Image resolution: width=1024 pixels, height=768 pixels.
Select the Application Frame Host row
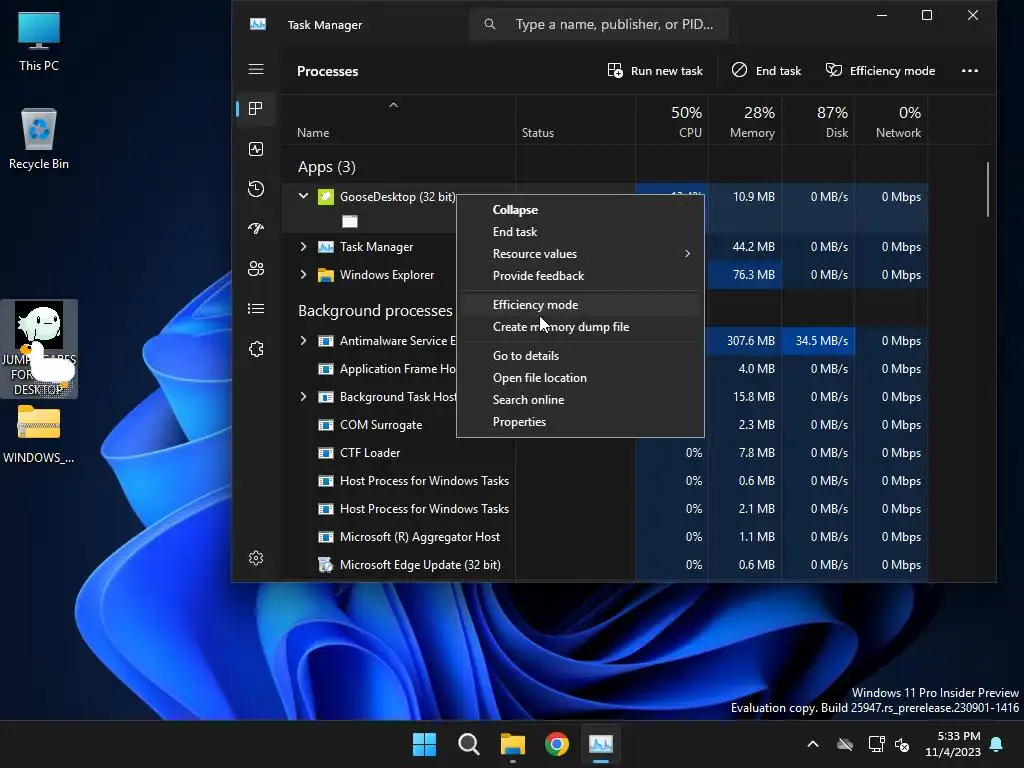pos(605,369)
